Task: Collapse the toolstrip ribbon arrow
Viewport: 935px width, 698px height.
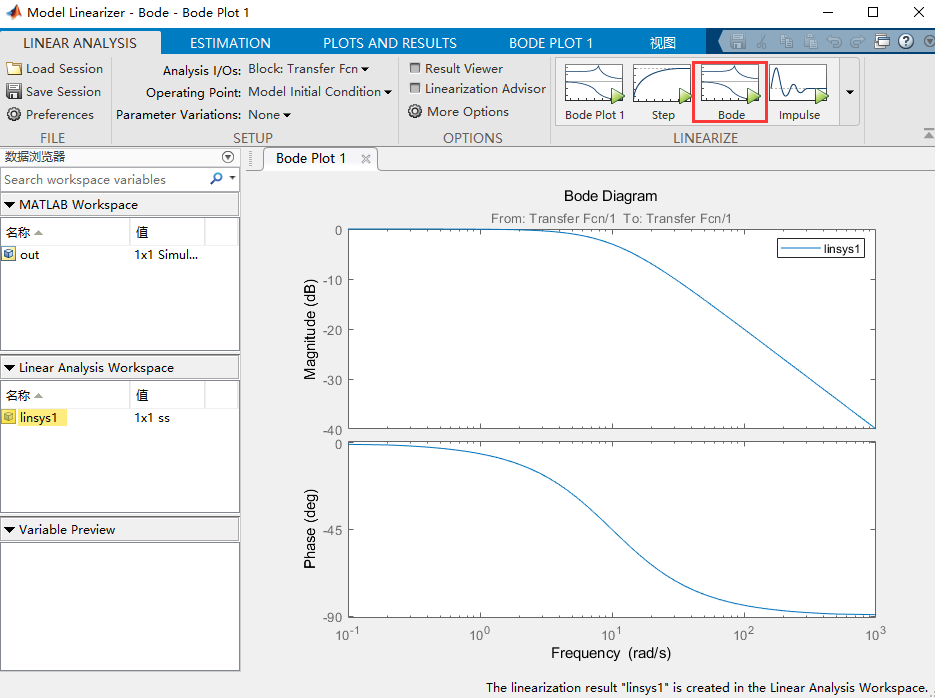Action: tap(928, 134)
